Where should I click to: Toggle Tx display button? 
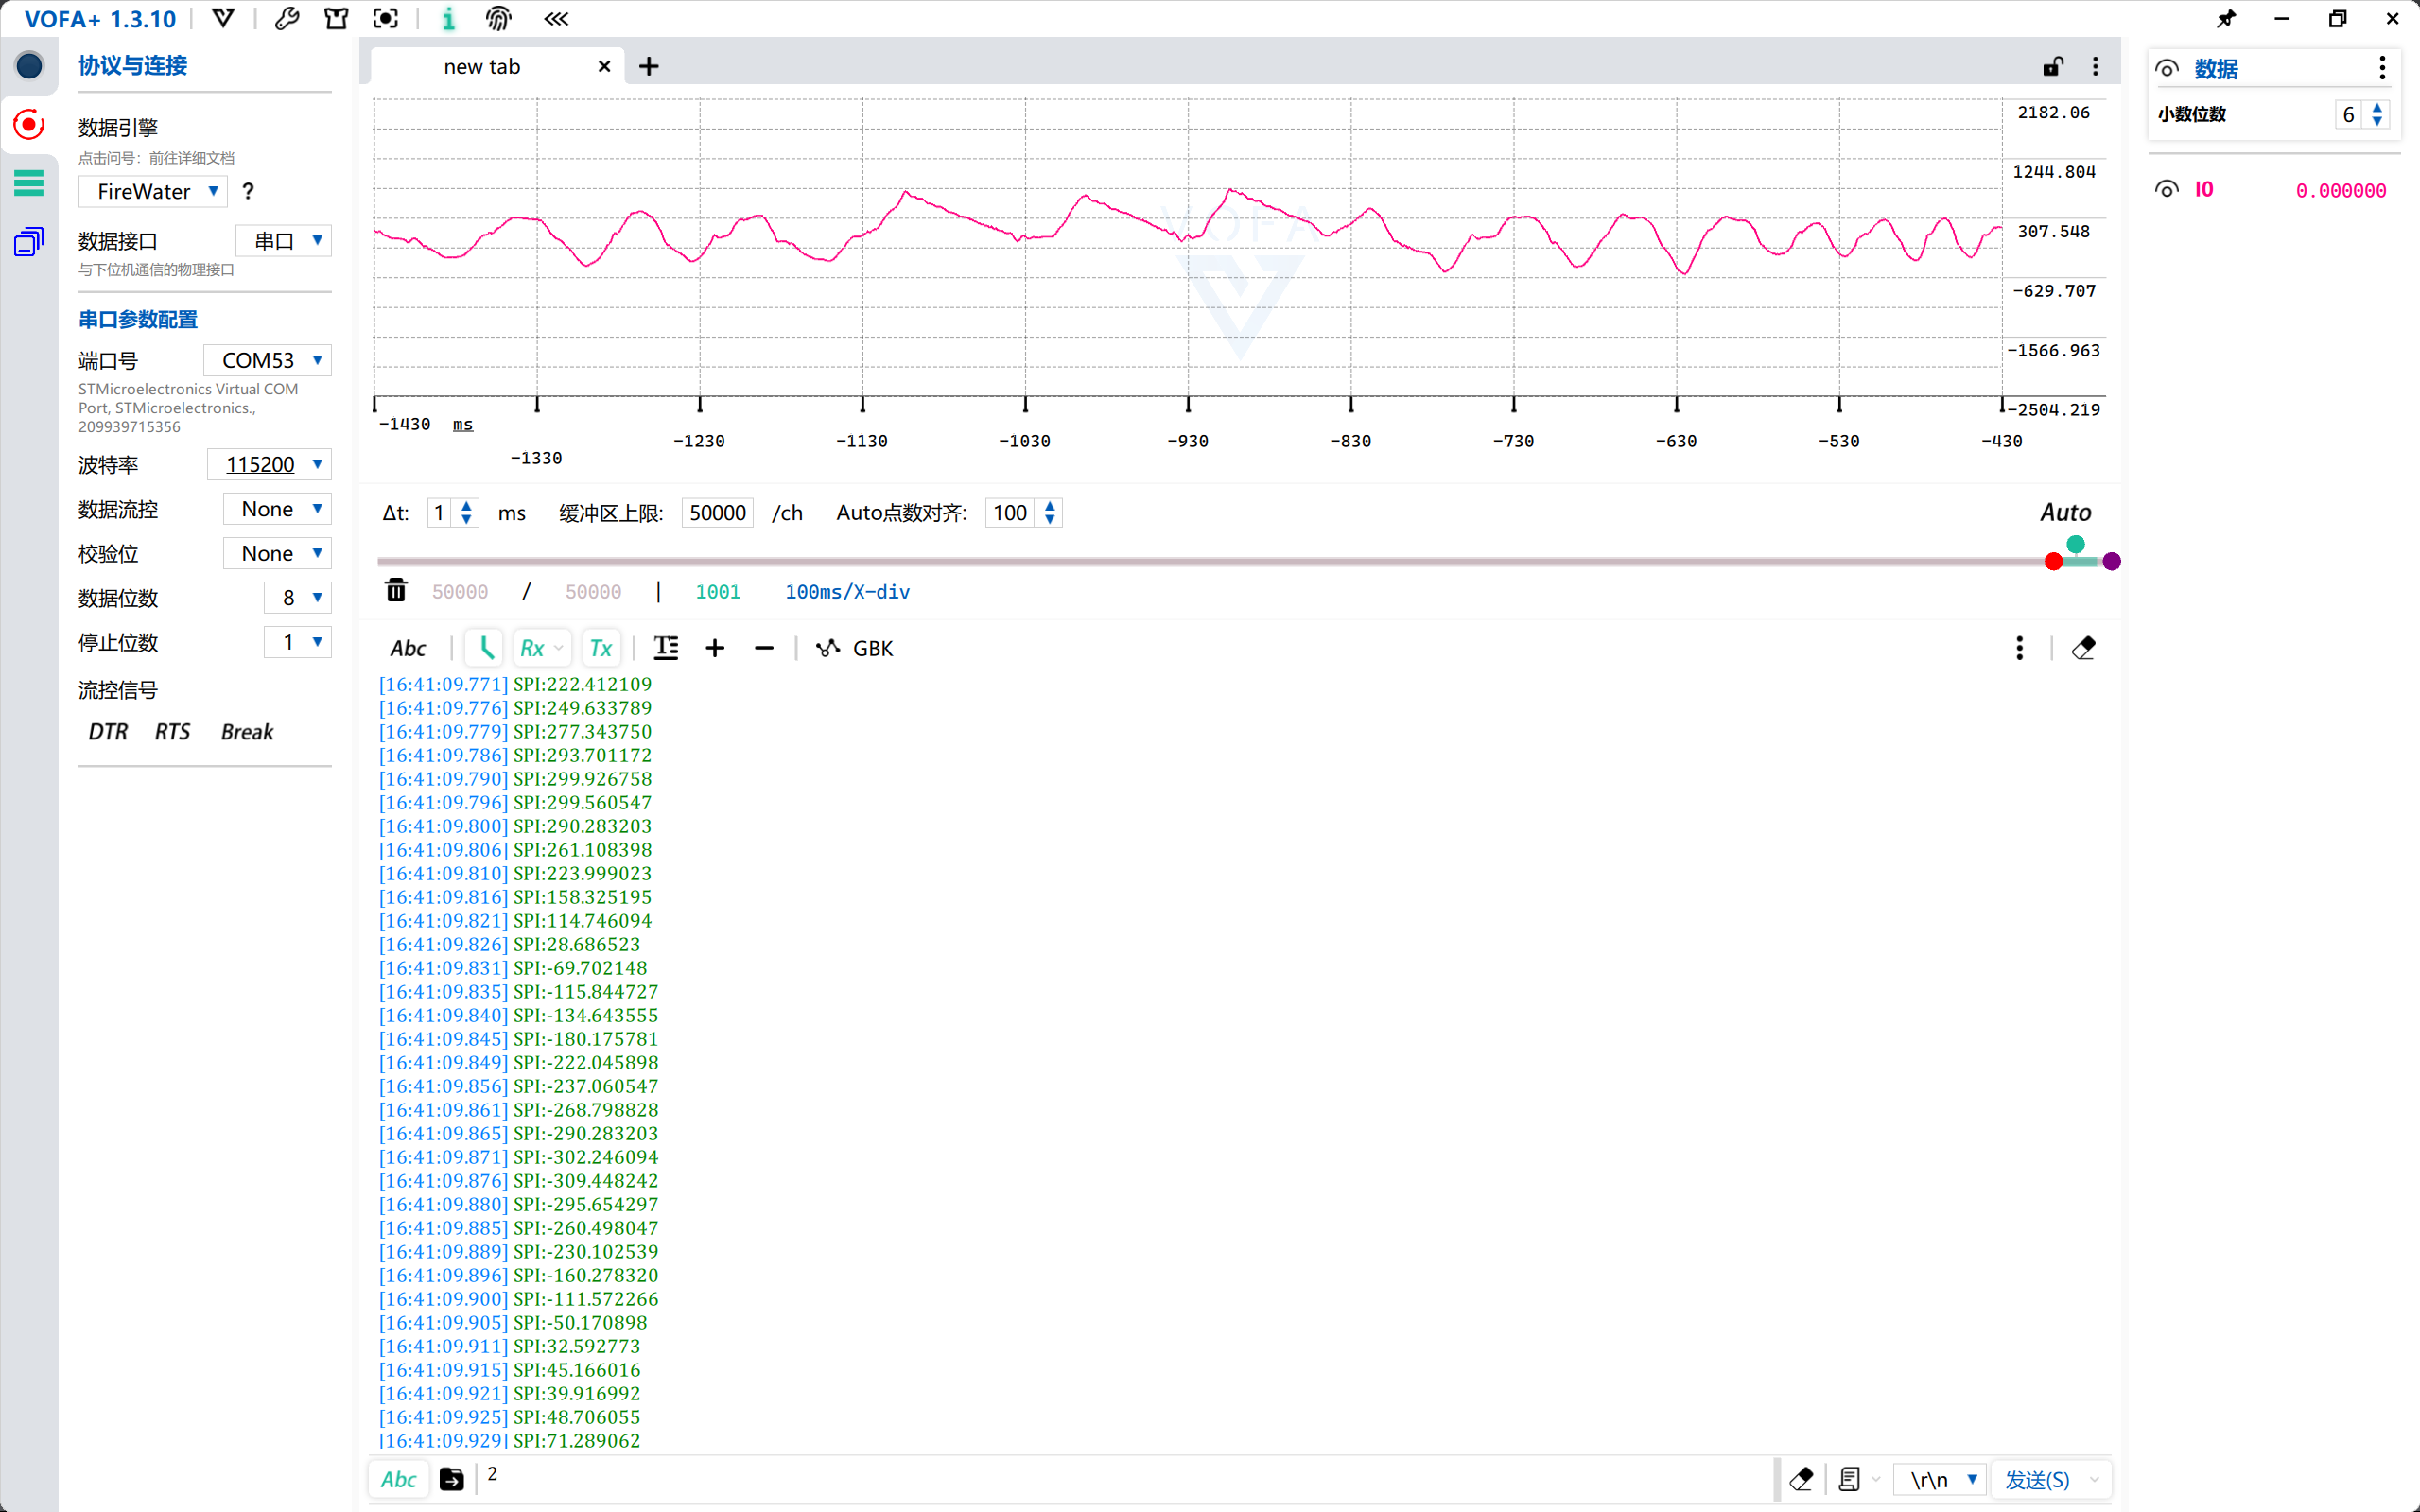click(x=601, y=648)
